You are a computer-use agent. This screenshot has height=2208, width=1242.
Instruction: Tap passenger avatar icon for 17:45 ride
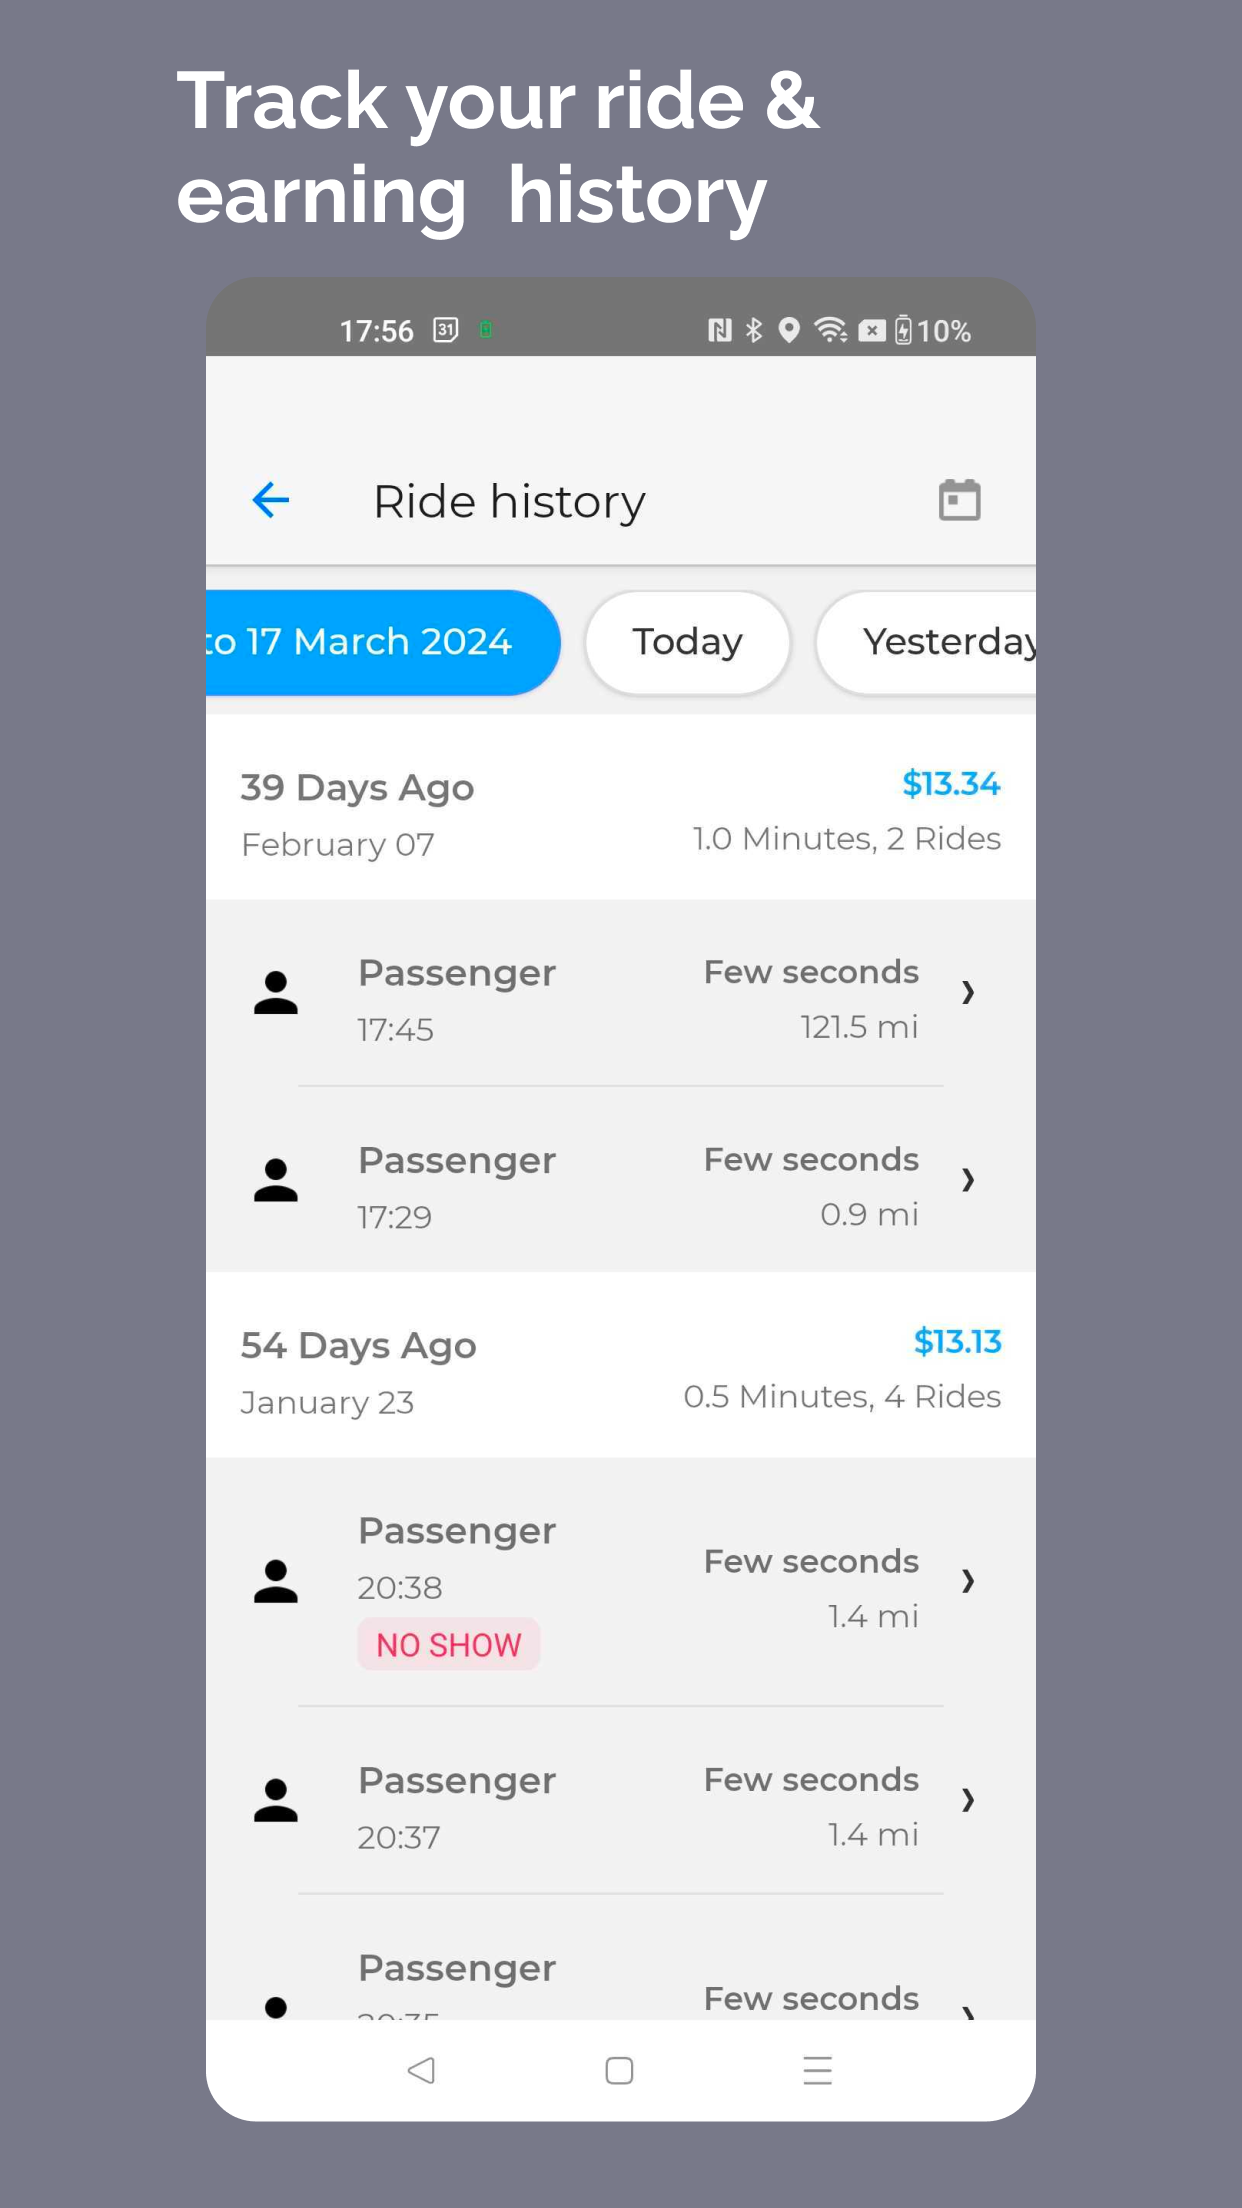point(276,993)
